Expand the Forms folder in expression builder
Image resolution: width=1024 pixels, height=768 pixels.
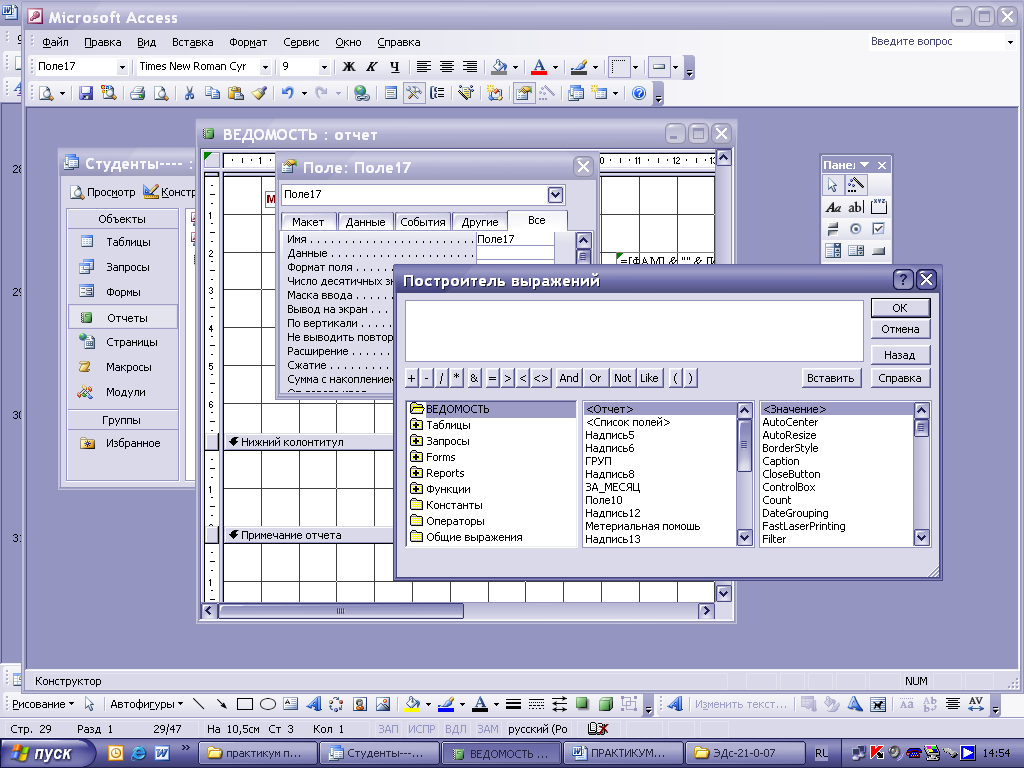point(416,457)
